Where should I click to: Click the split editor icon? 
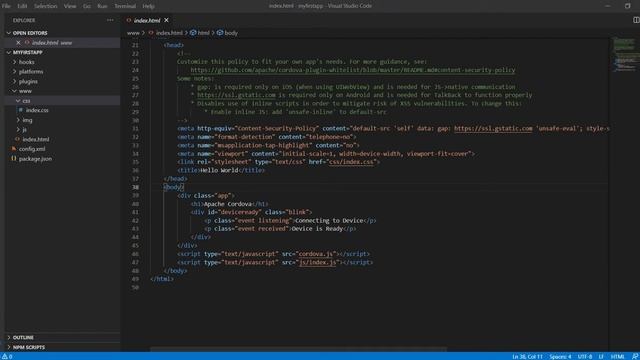(636, 20)
